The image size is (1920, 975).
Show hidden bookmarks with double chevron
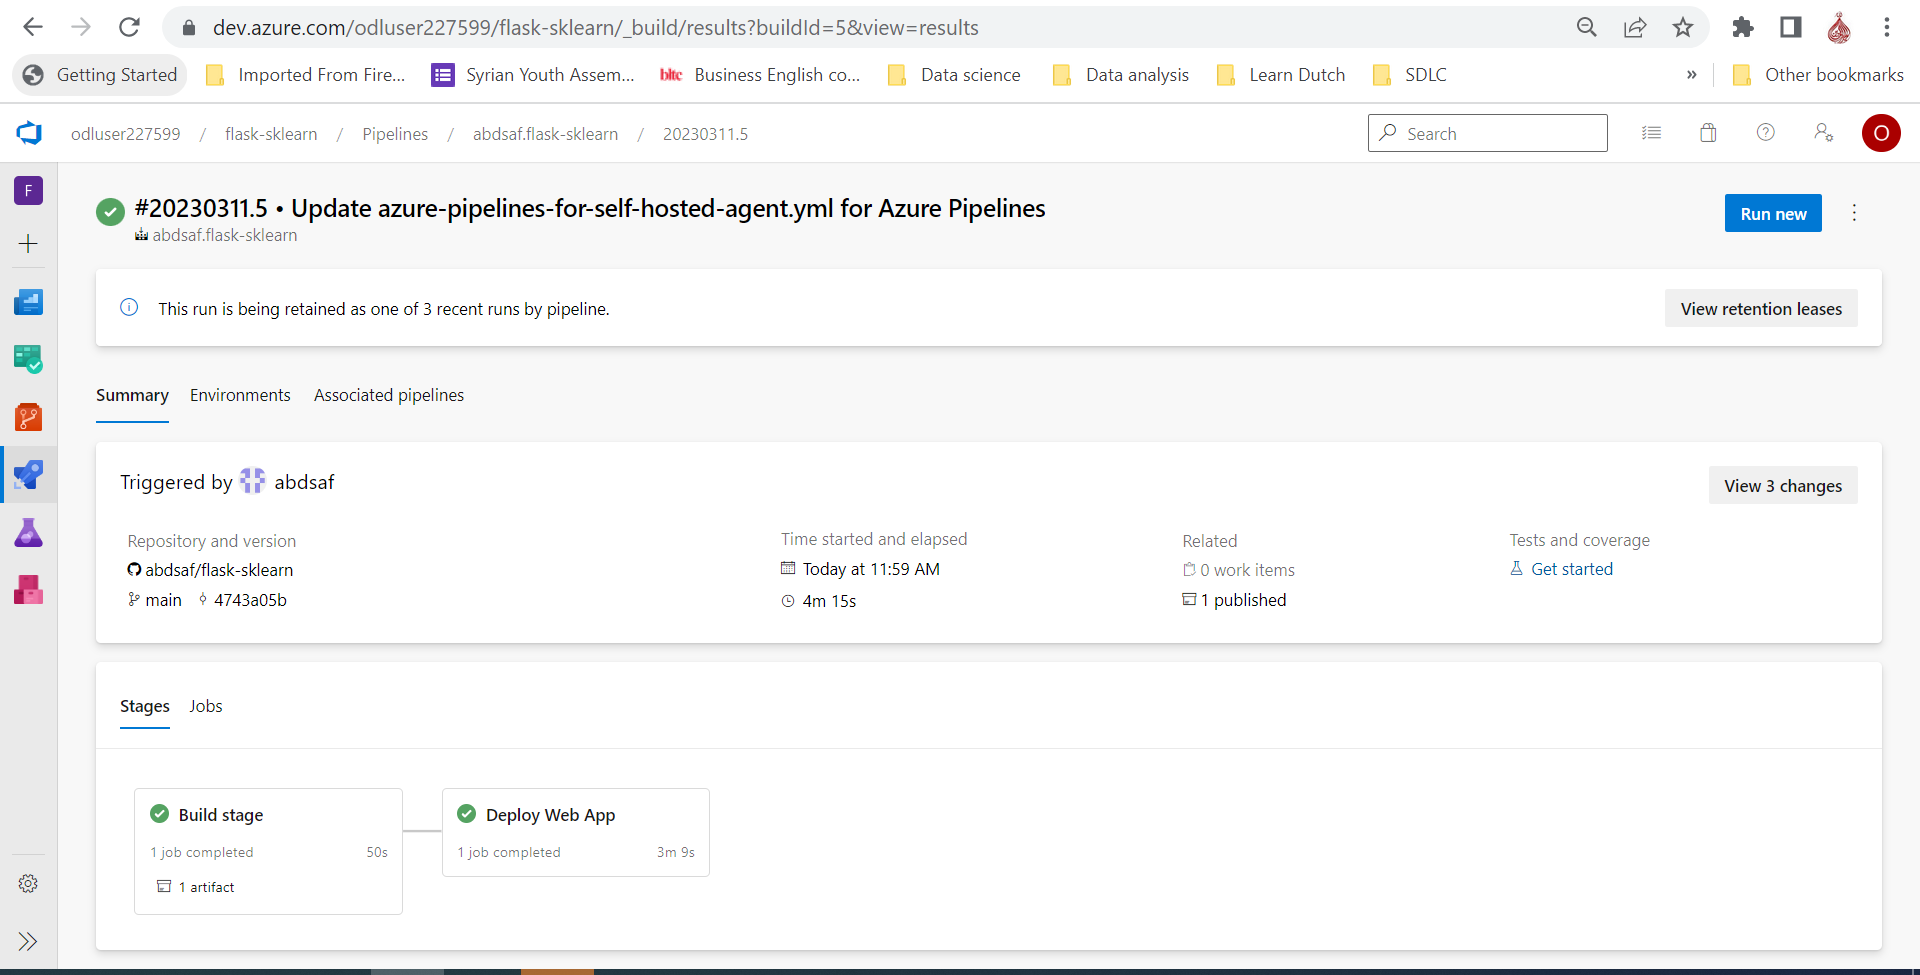point(1692,75)
